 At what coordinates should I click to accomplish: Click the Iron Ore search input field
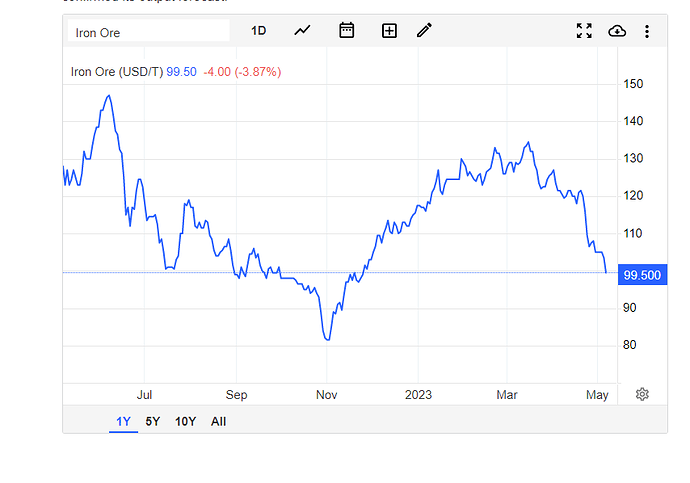pos(148,31)
